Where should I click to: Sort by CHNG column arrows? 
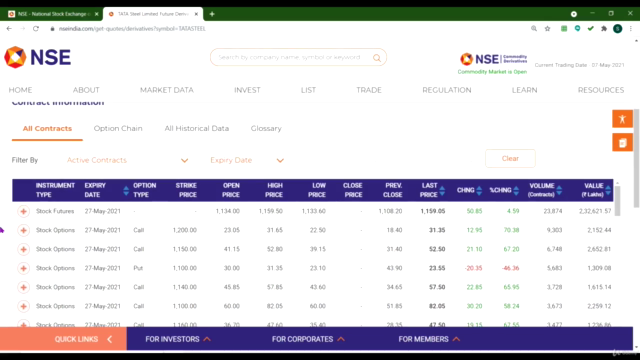(479, 190)
